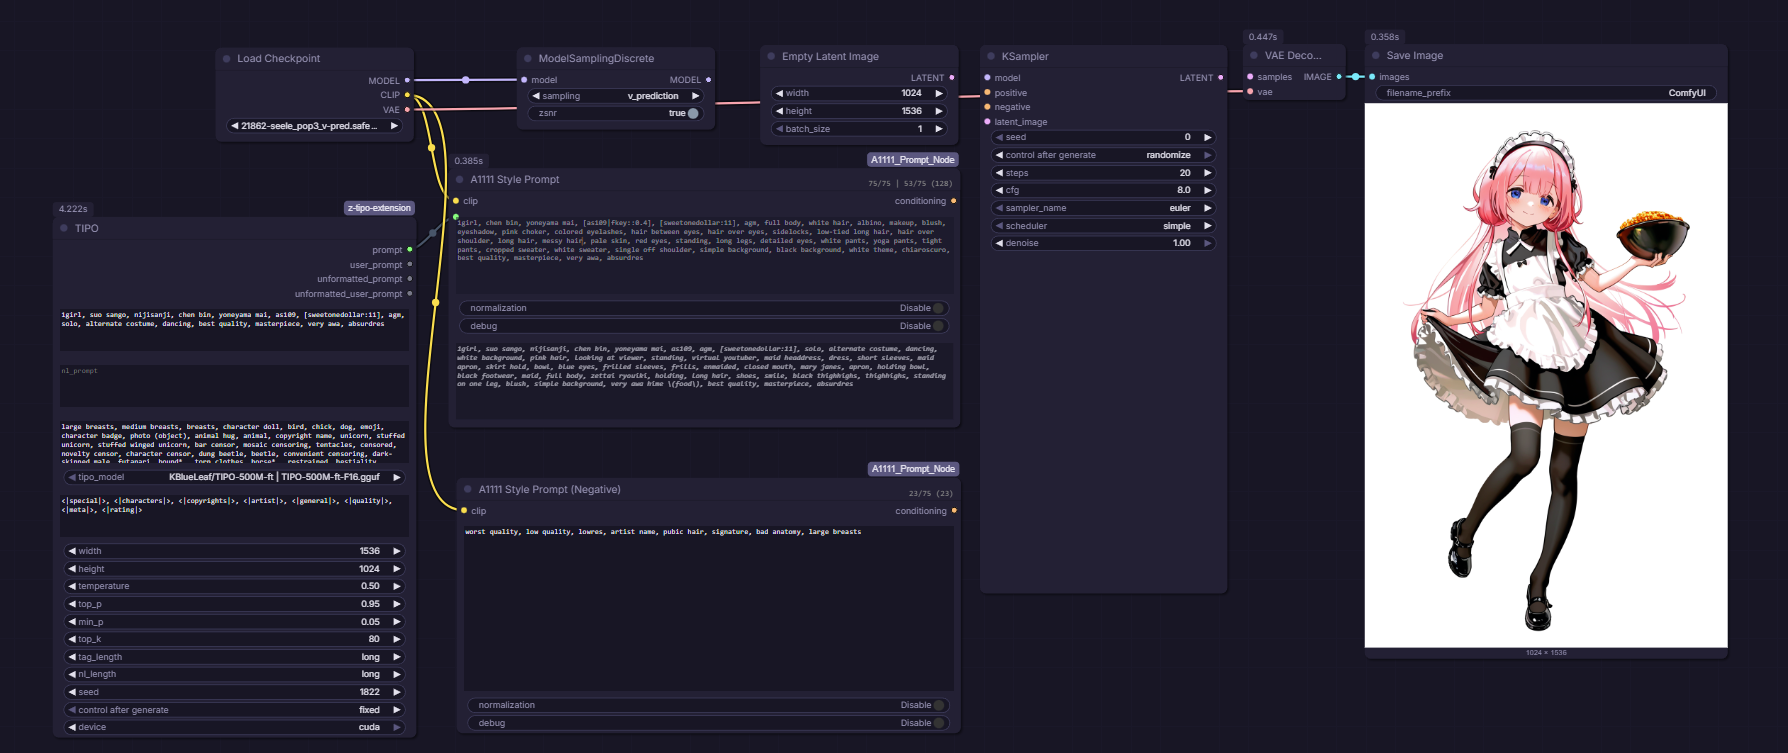Open the tipo_model dropdown
Image resolution: width=1788 pixels, height=753 pixels.
coord(235,477)
